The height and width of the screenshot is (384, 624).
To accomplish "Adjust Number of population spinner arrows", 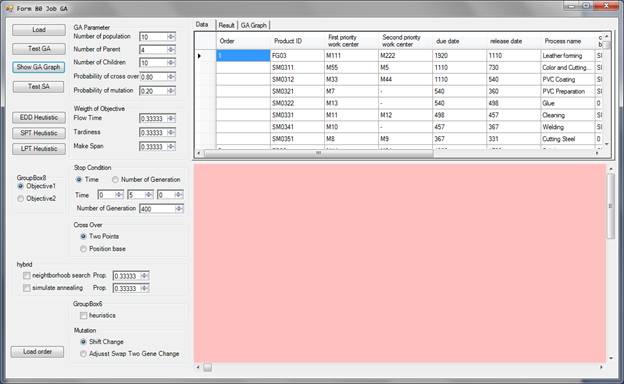I will [x=171, y=37].
